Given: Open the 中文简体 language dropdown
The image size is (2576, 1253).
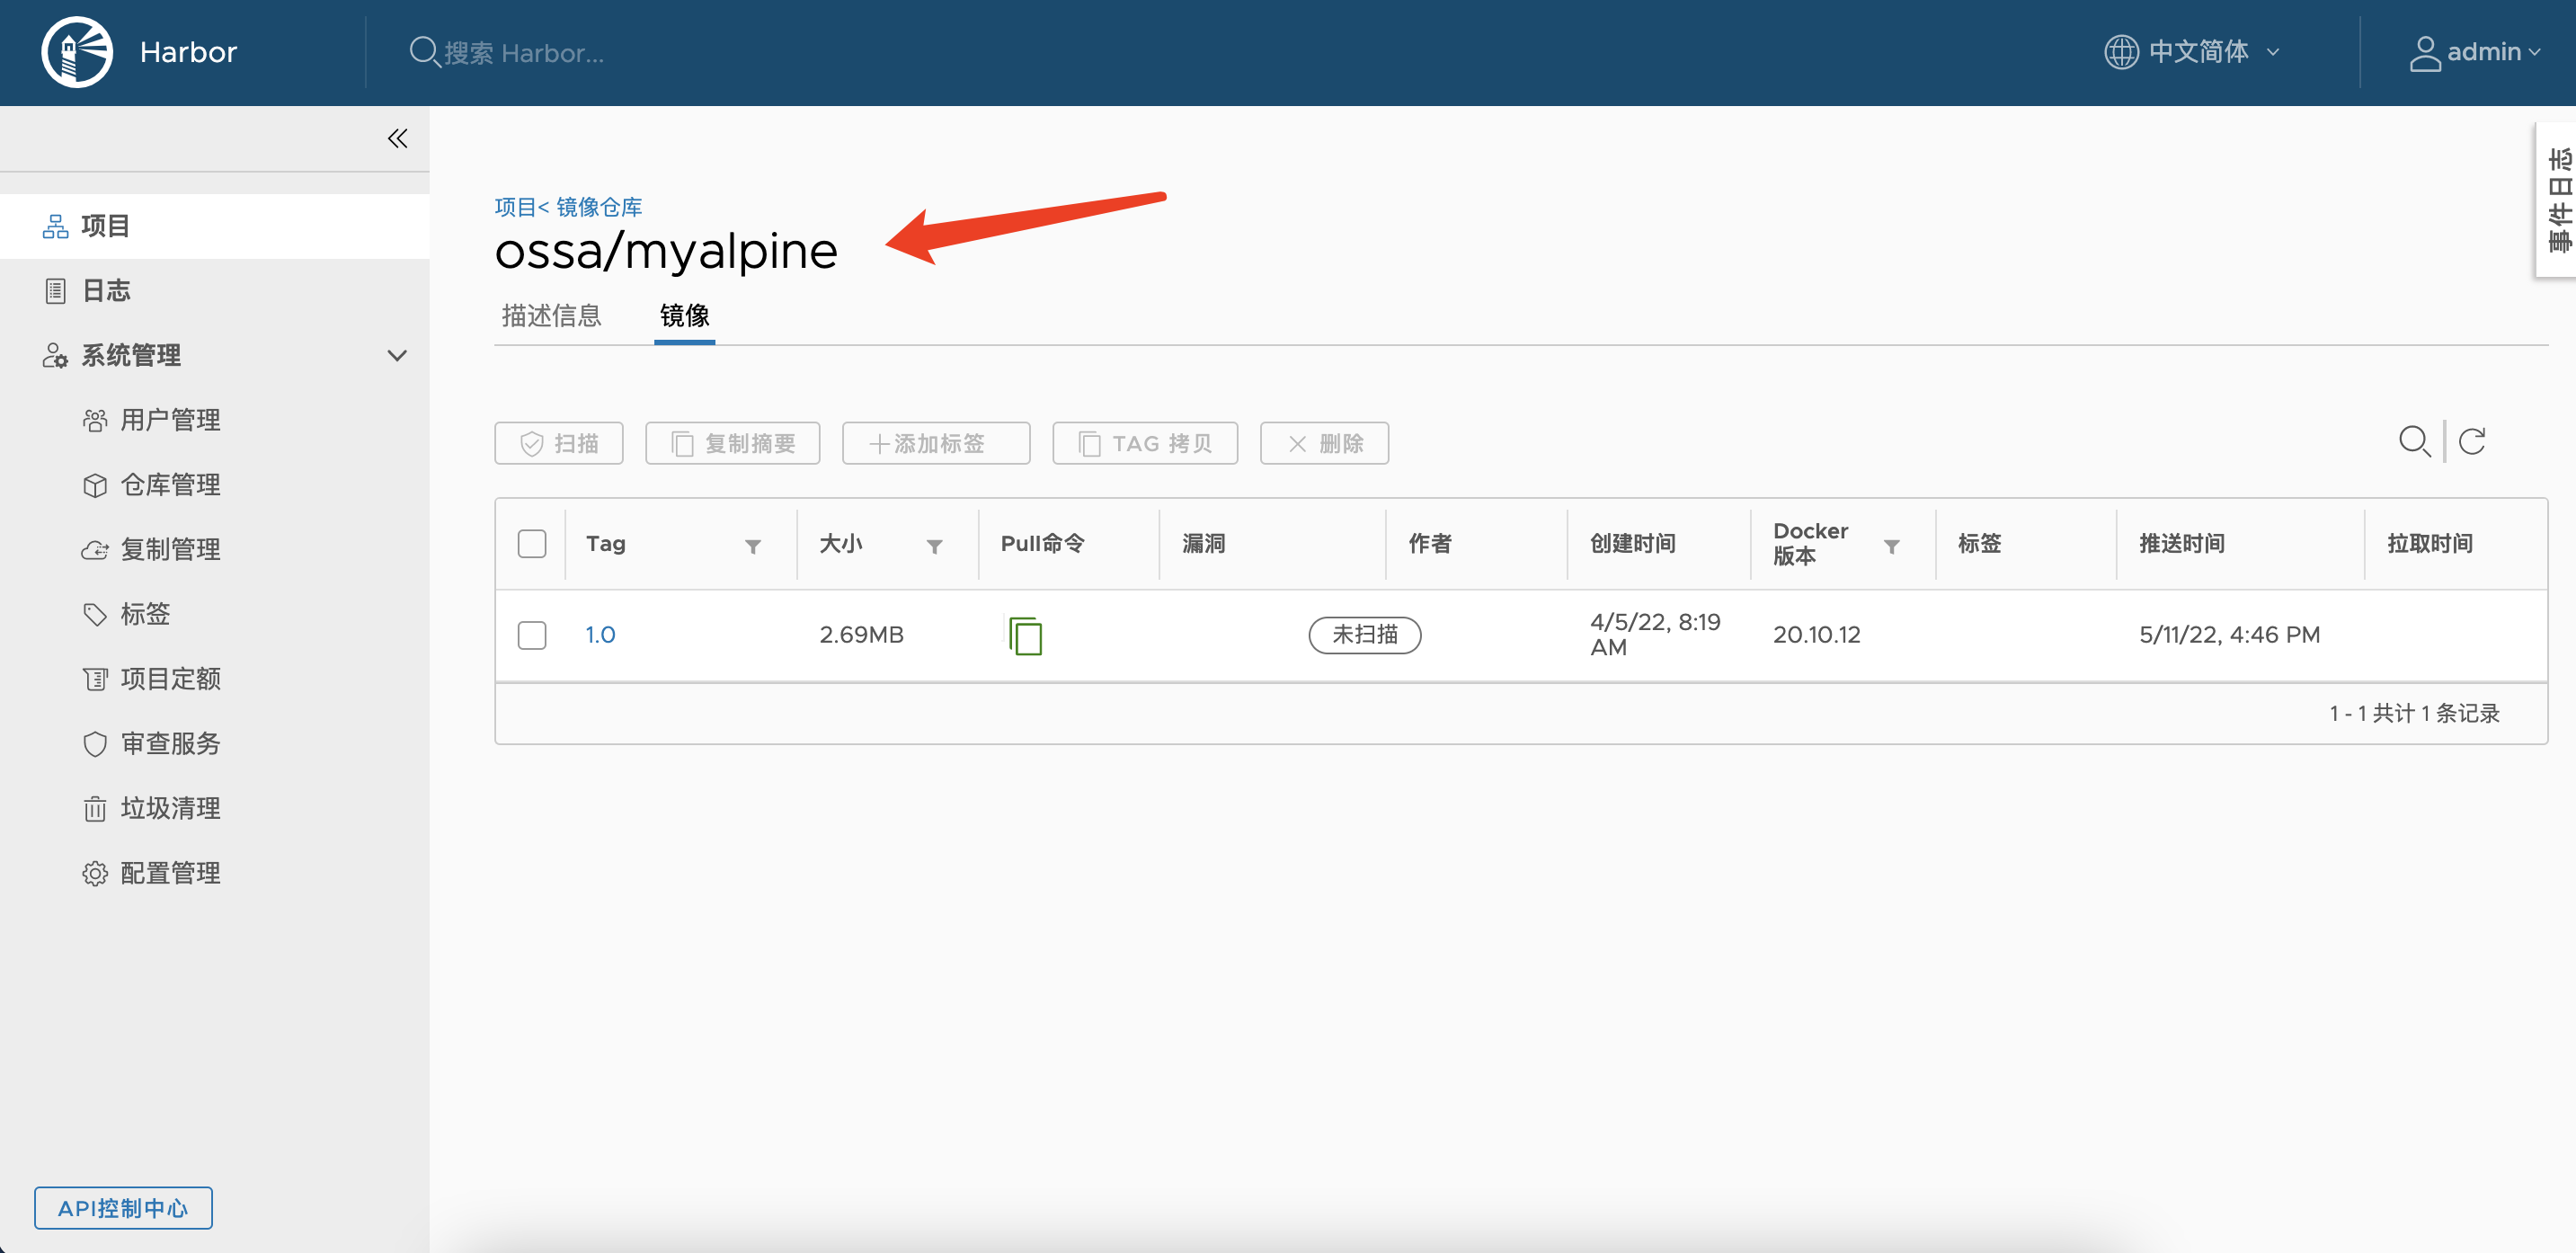Looking at the screenshot, I should [x=2193, y=52].
